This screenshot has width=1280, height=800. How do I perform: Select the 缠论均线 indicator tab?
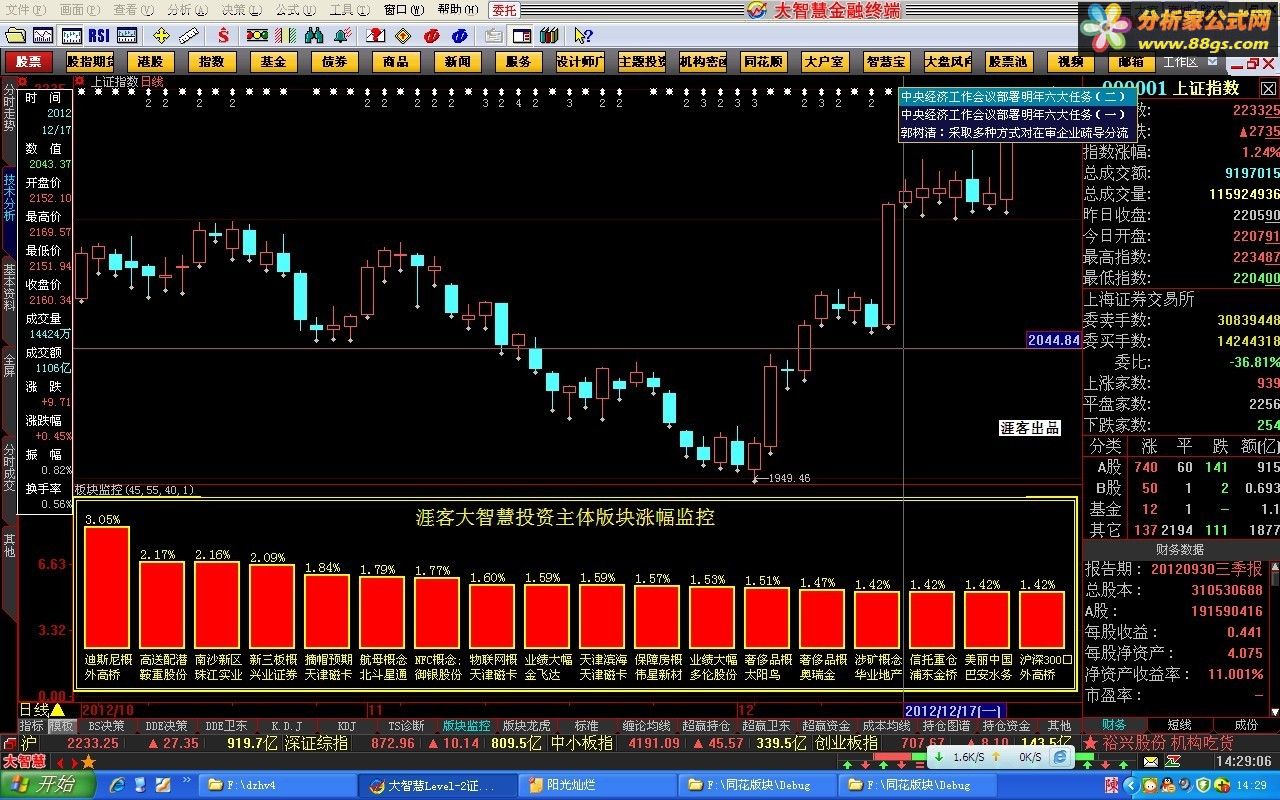(646, 726)
